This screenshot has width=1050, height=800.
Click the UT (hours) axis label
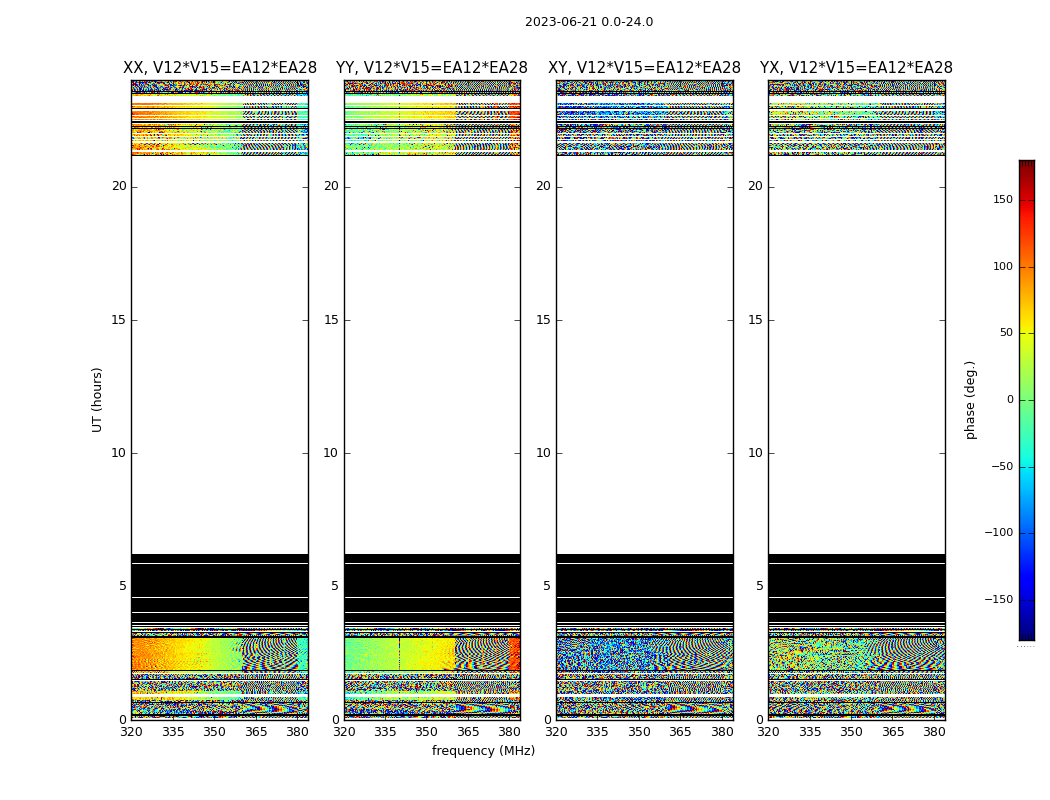(x=97, y=400)
